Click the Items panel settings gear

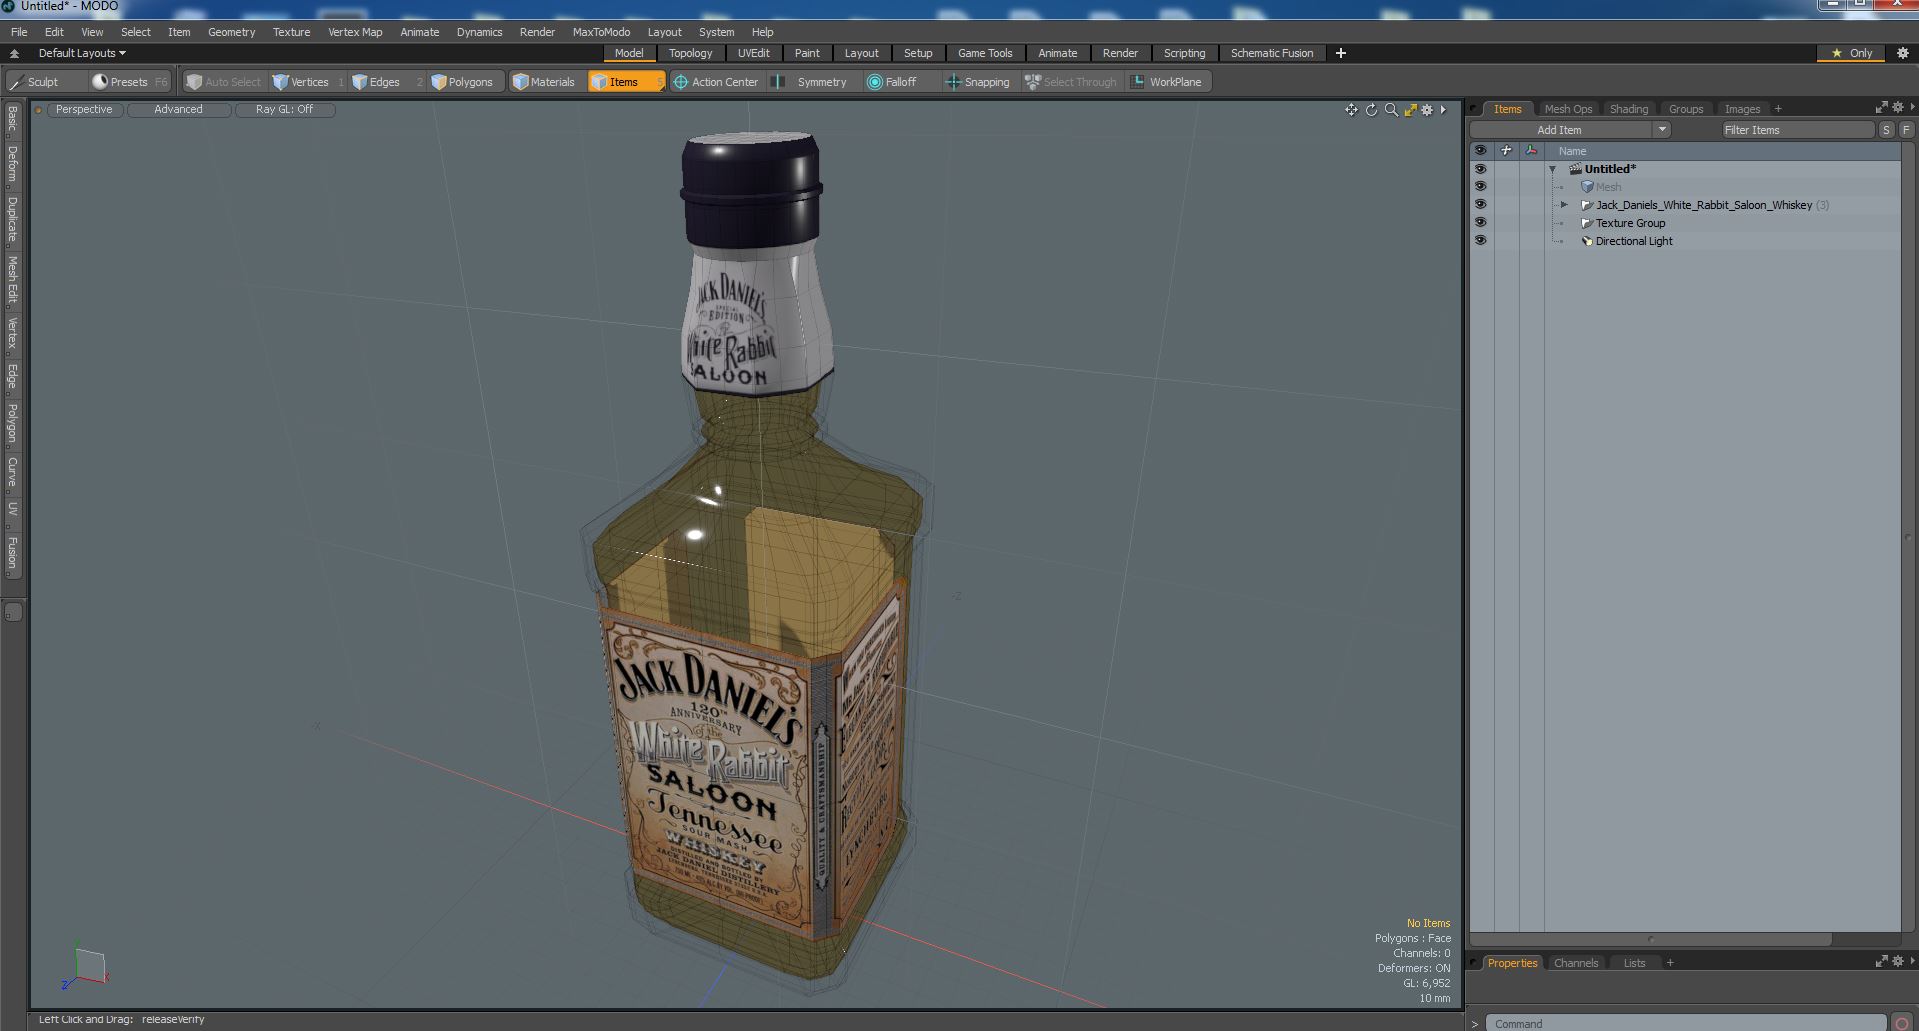1898,107
